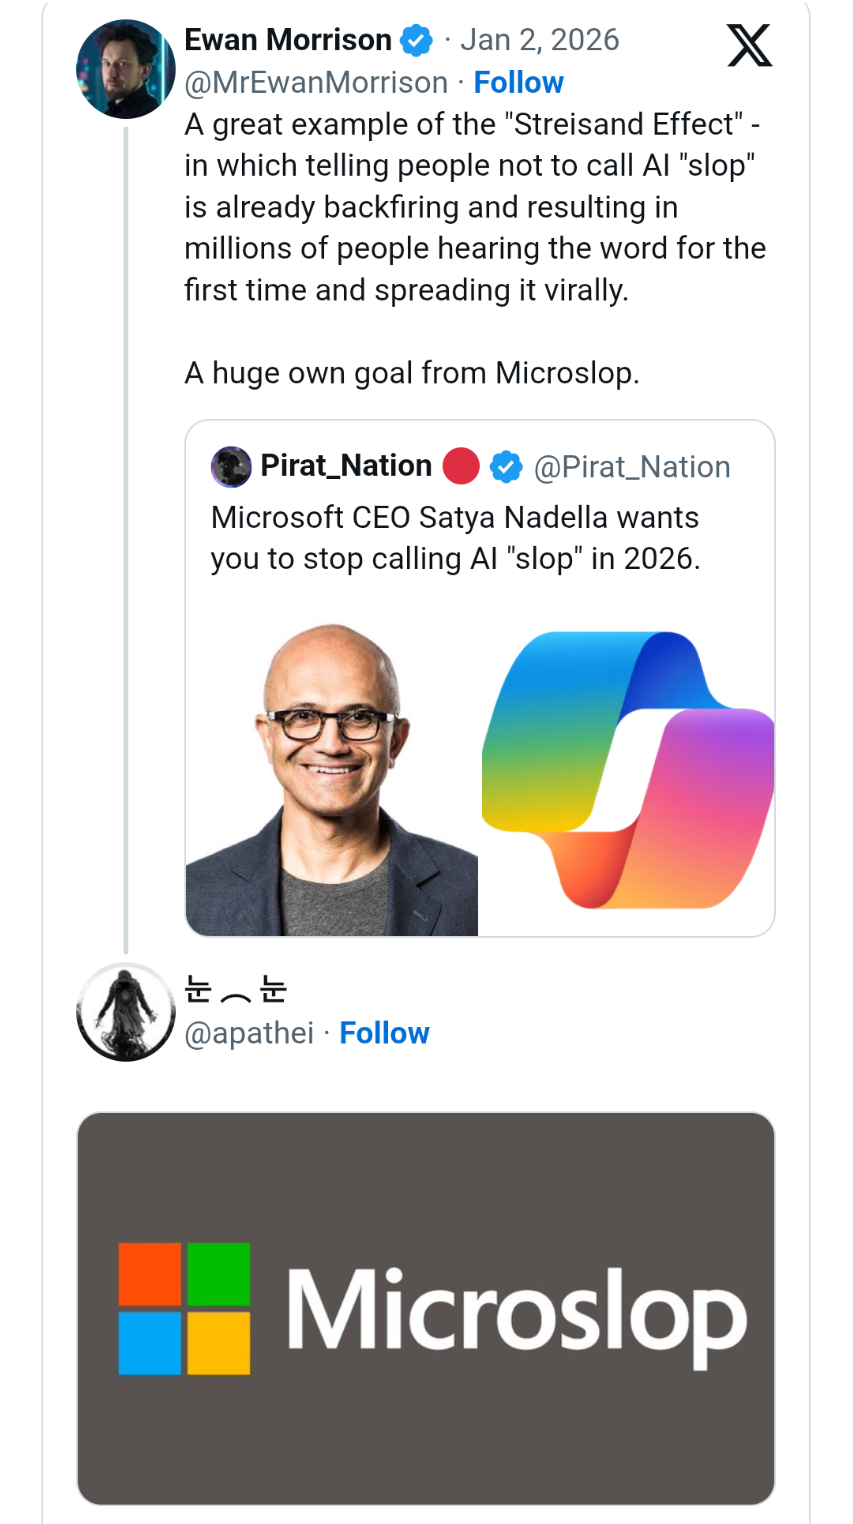Open the Jan 2, 2026 timestamp
This screenshot has height=1524, width=853.
pyautogui.click(x=539, y=40)
